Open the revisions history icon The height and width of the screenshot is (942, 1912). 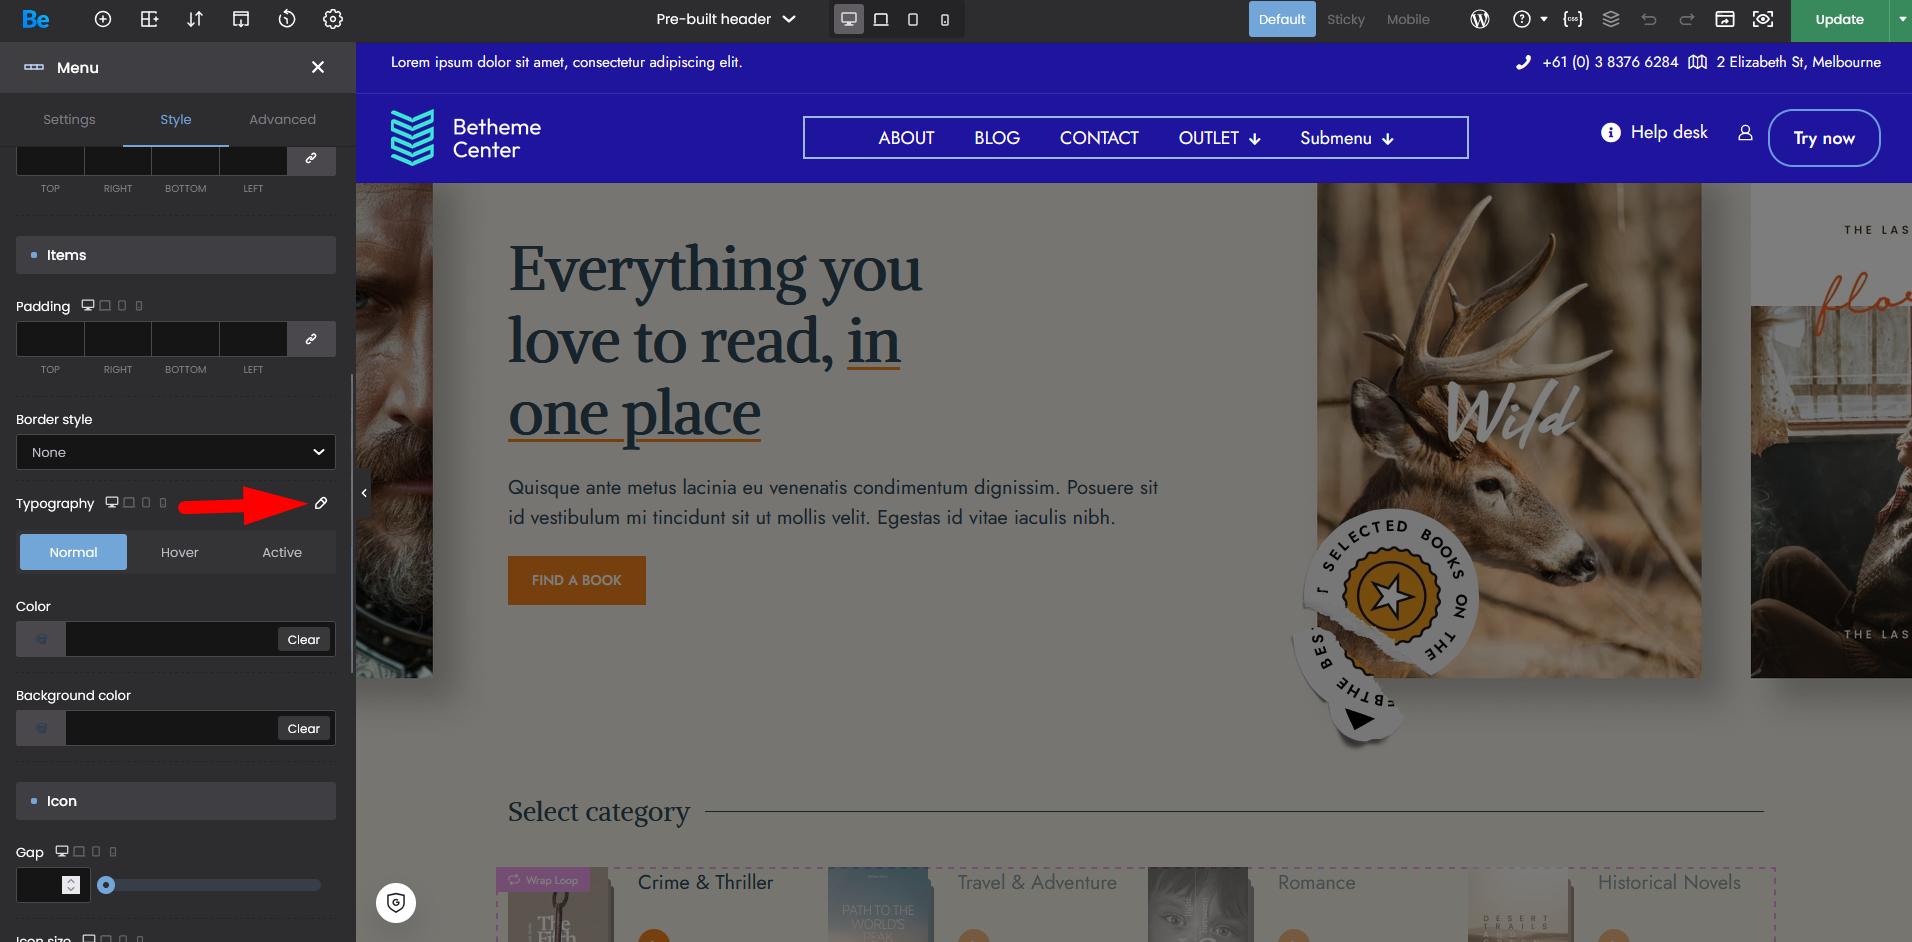point(287,19)
